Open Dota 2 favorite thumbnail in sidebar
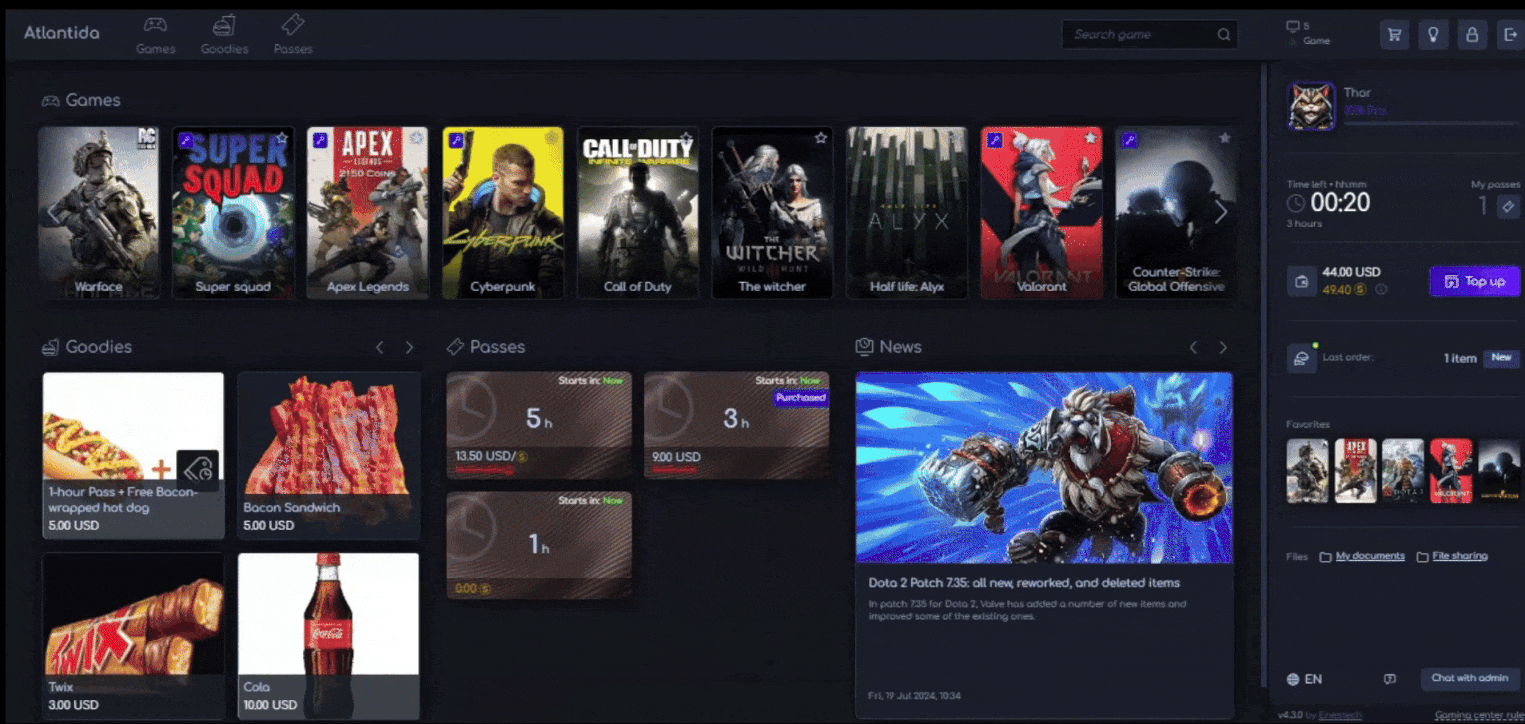The image size is (1525, 724). [x=1403, y=470]
